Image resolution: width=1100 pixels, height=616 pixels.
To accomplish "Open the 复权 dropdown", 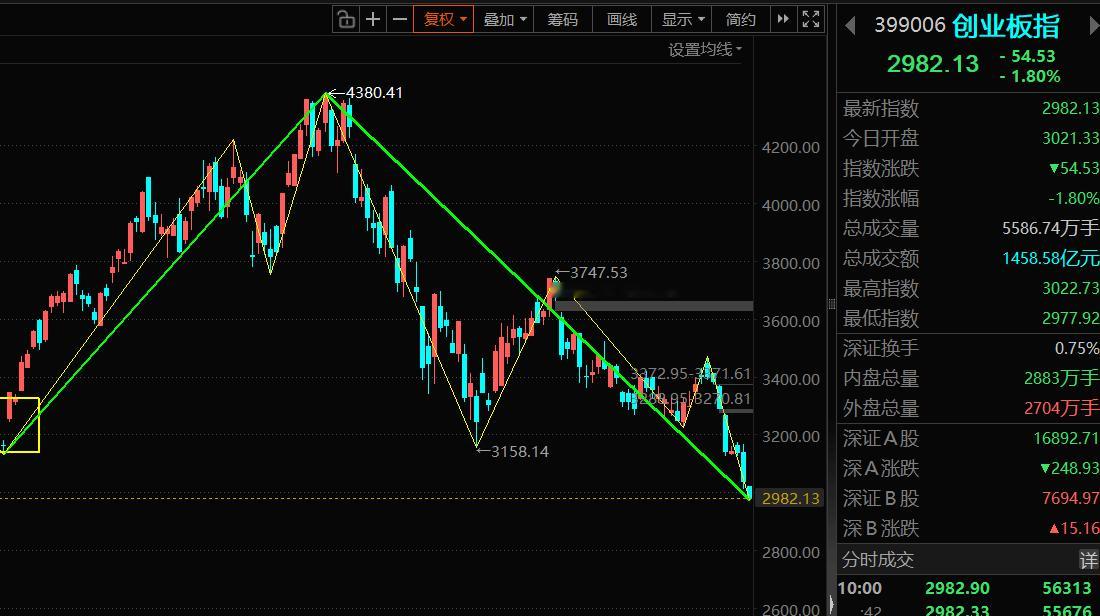I will point(444,19).
